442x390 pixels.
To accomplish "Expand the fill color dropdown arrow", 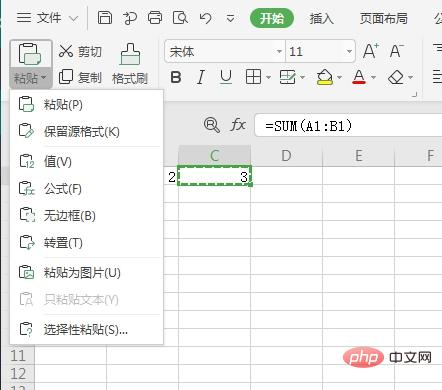I will [339, 78].
